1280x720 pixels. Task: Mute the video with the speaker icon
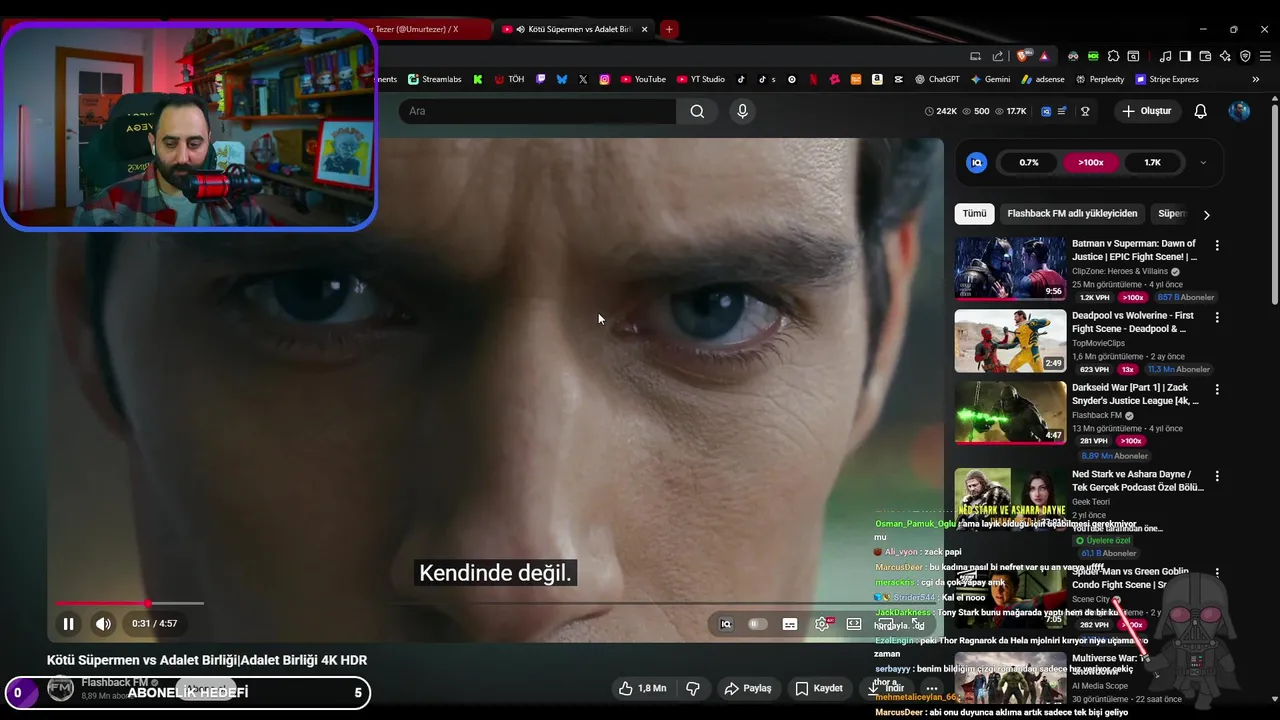pos(103,624)
